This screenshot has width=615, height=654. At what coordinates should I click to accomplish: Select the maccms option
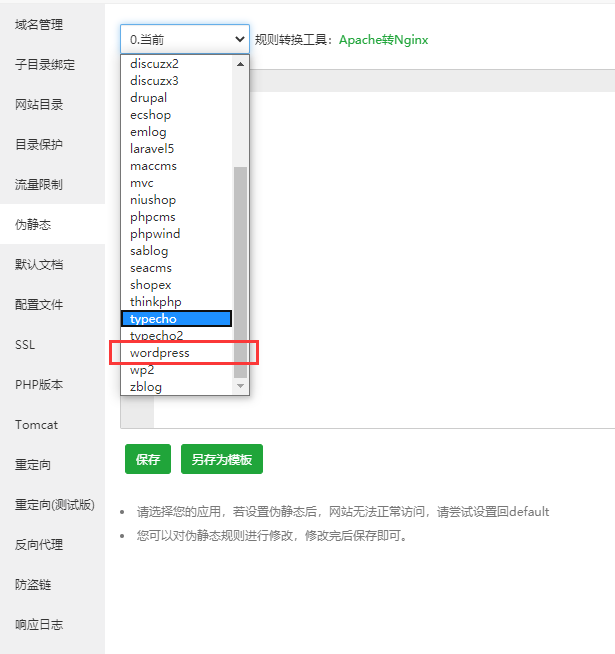[176, 166]
